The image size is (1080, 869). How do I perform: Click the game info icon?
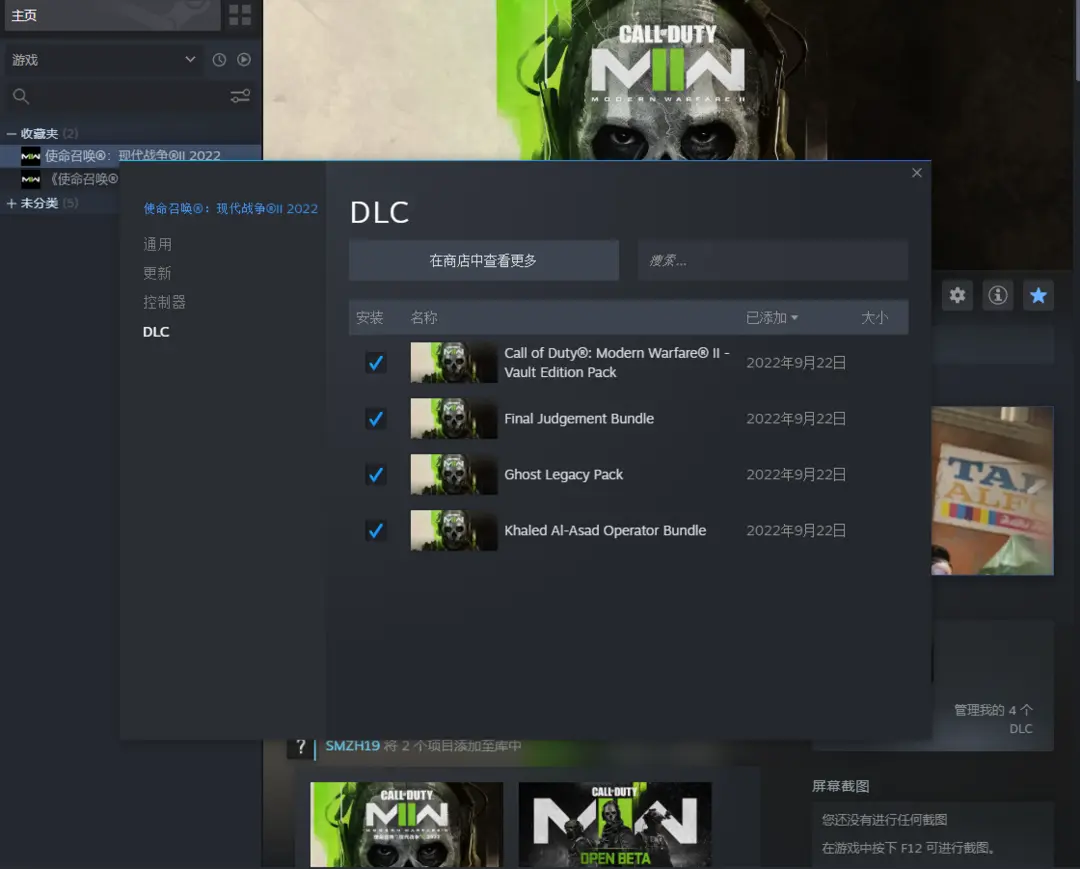[997, 295]
